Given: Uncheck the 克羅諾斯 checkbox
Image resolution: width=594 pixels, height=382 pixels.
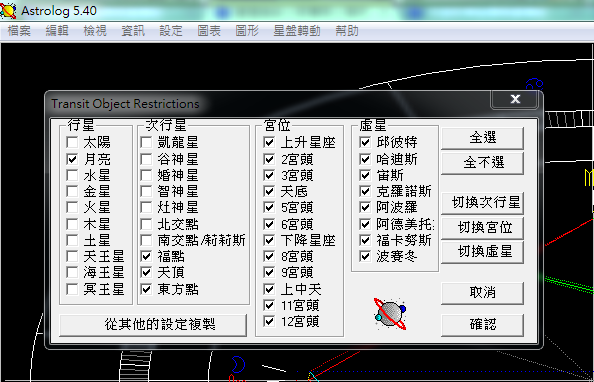Looking at the screenshot, I should point(365,191).
